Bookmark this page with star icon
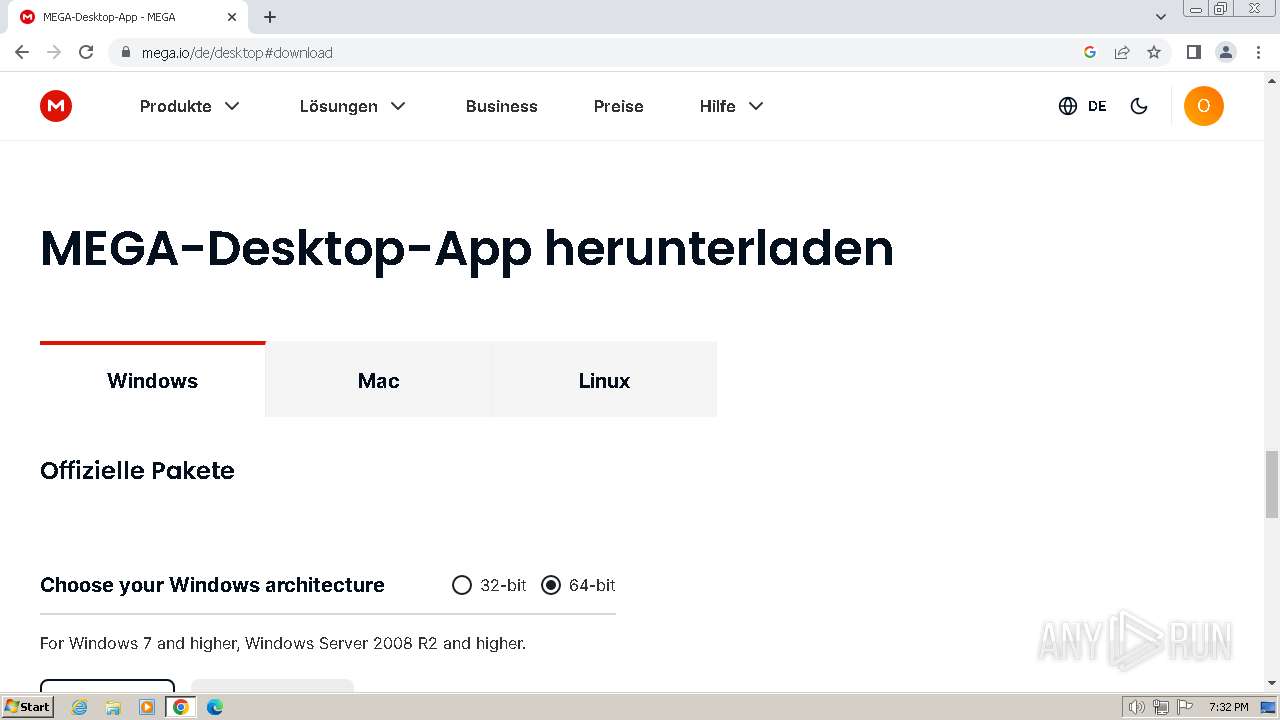Viewport: 1280px width, 720px height. [x=1154, y=52]
